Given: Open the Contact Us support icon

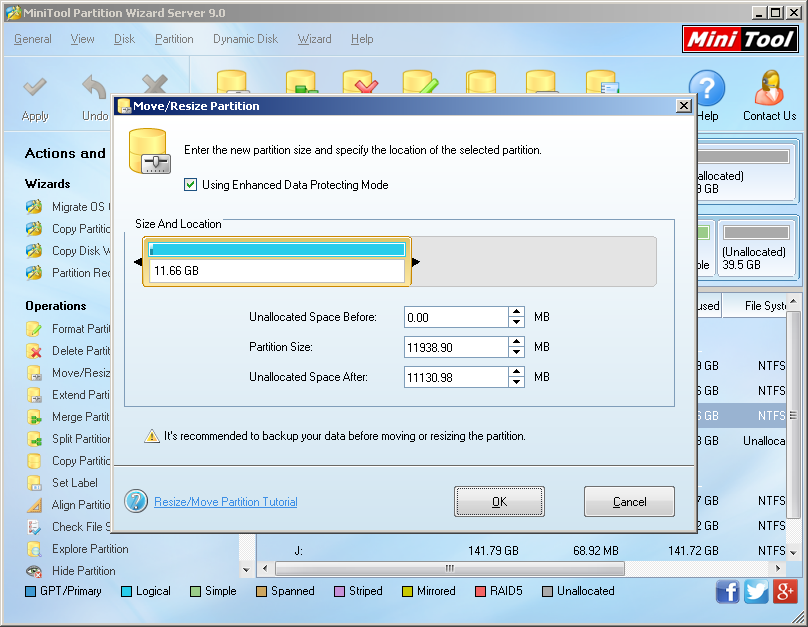Looking at the screenshot, I should point(769,88).
